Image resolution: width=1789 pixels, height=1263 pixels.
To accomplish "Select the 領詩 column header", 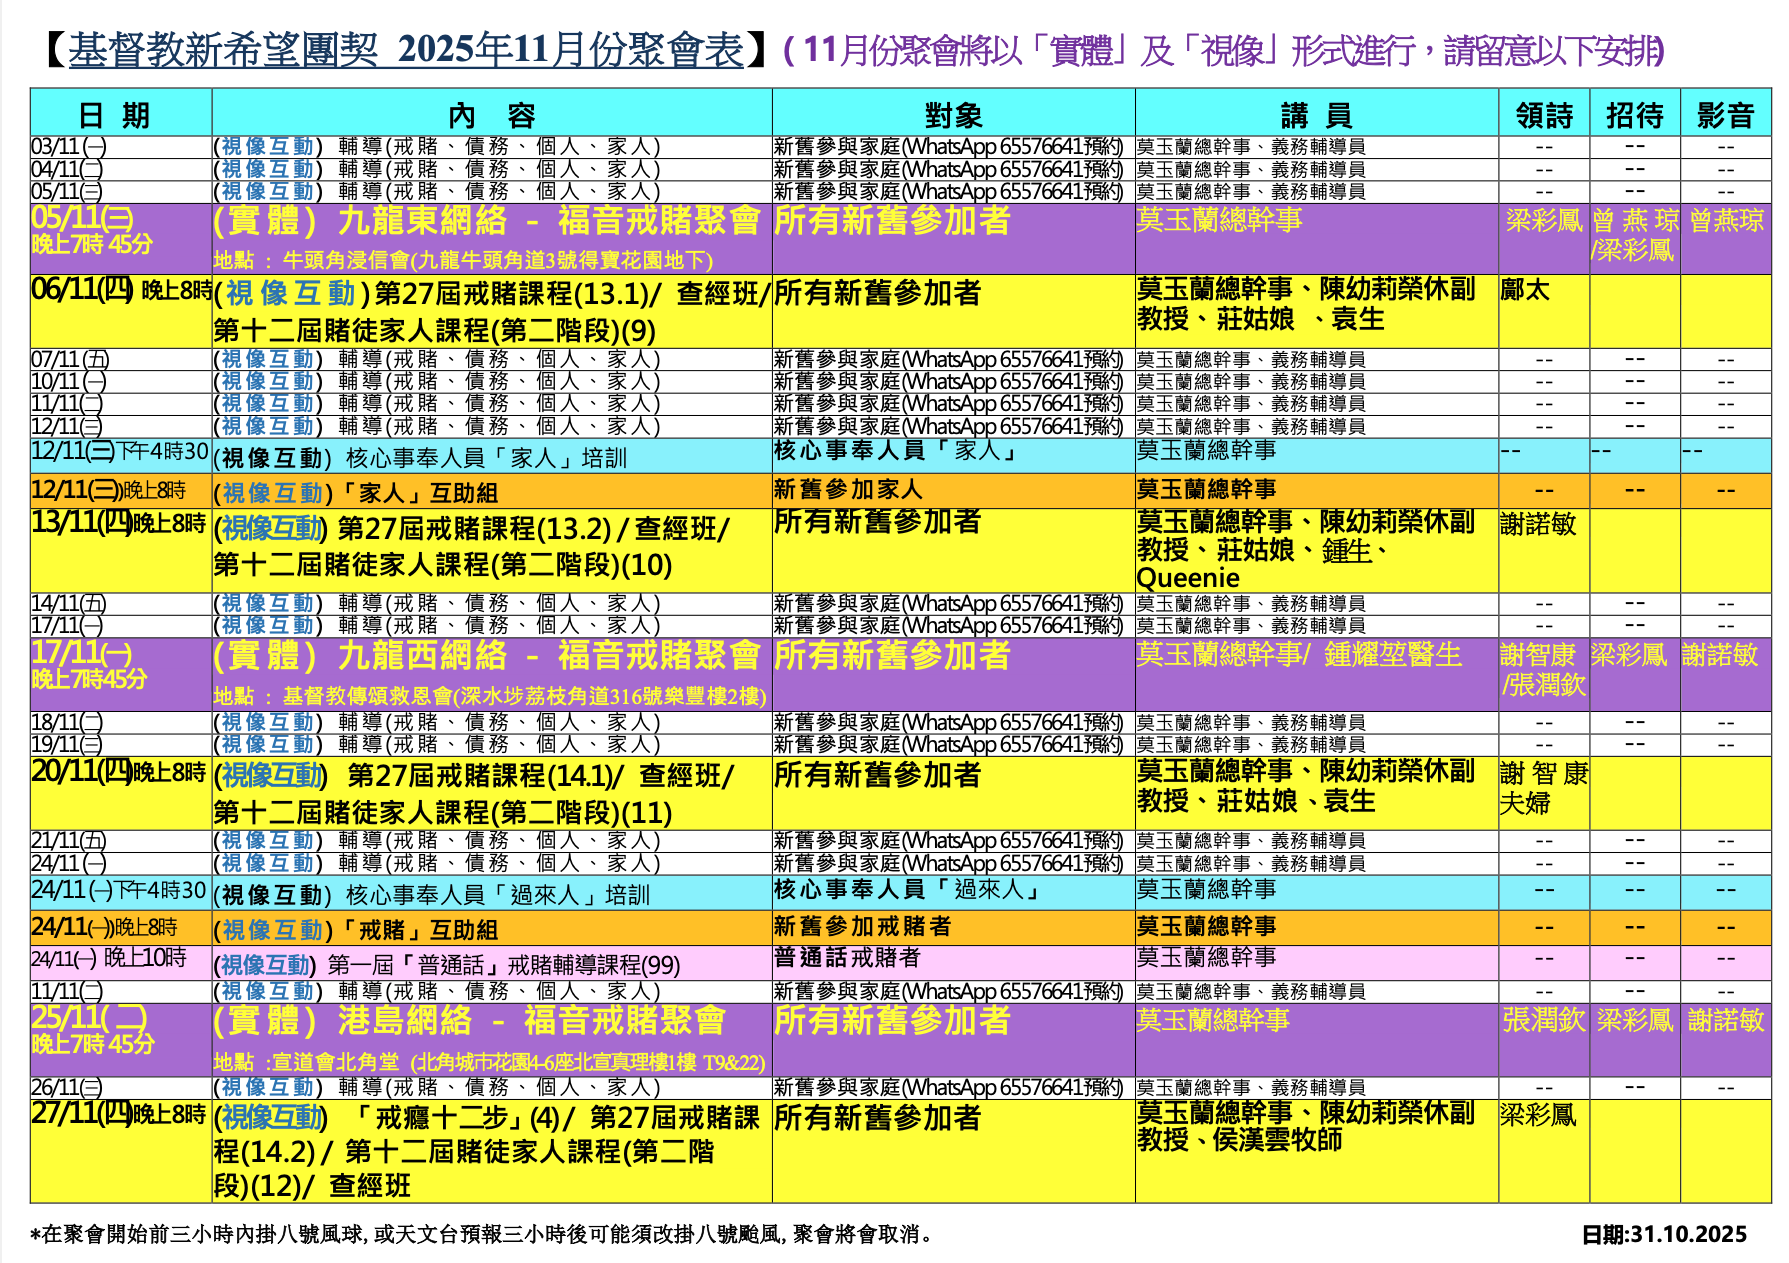I will pyautogui.click(x=1544, y=116).
